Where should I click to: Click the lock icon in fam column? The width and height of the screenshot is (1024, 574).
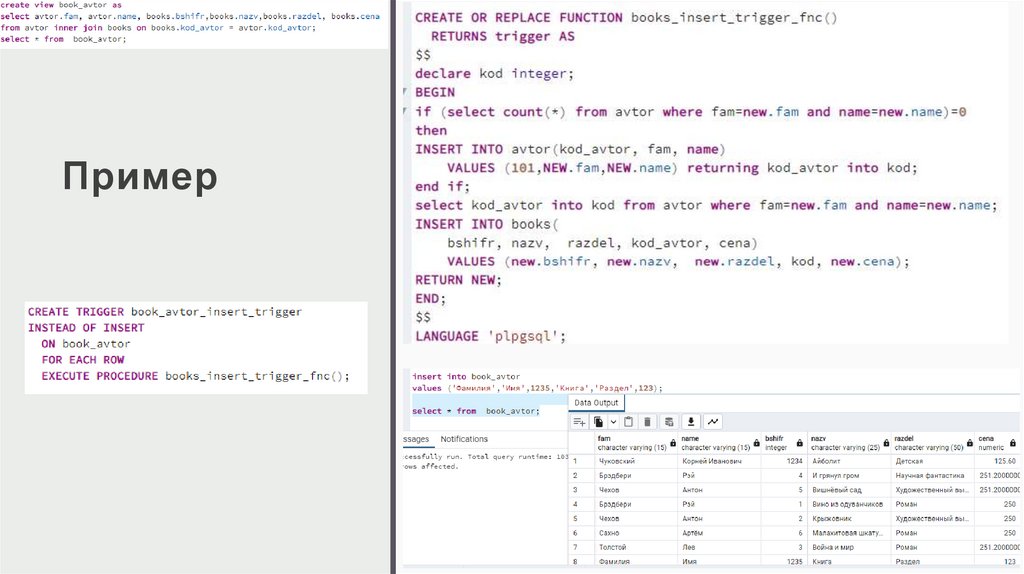pyautogui.click(x=673, y=443)
